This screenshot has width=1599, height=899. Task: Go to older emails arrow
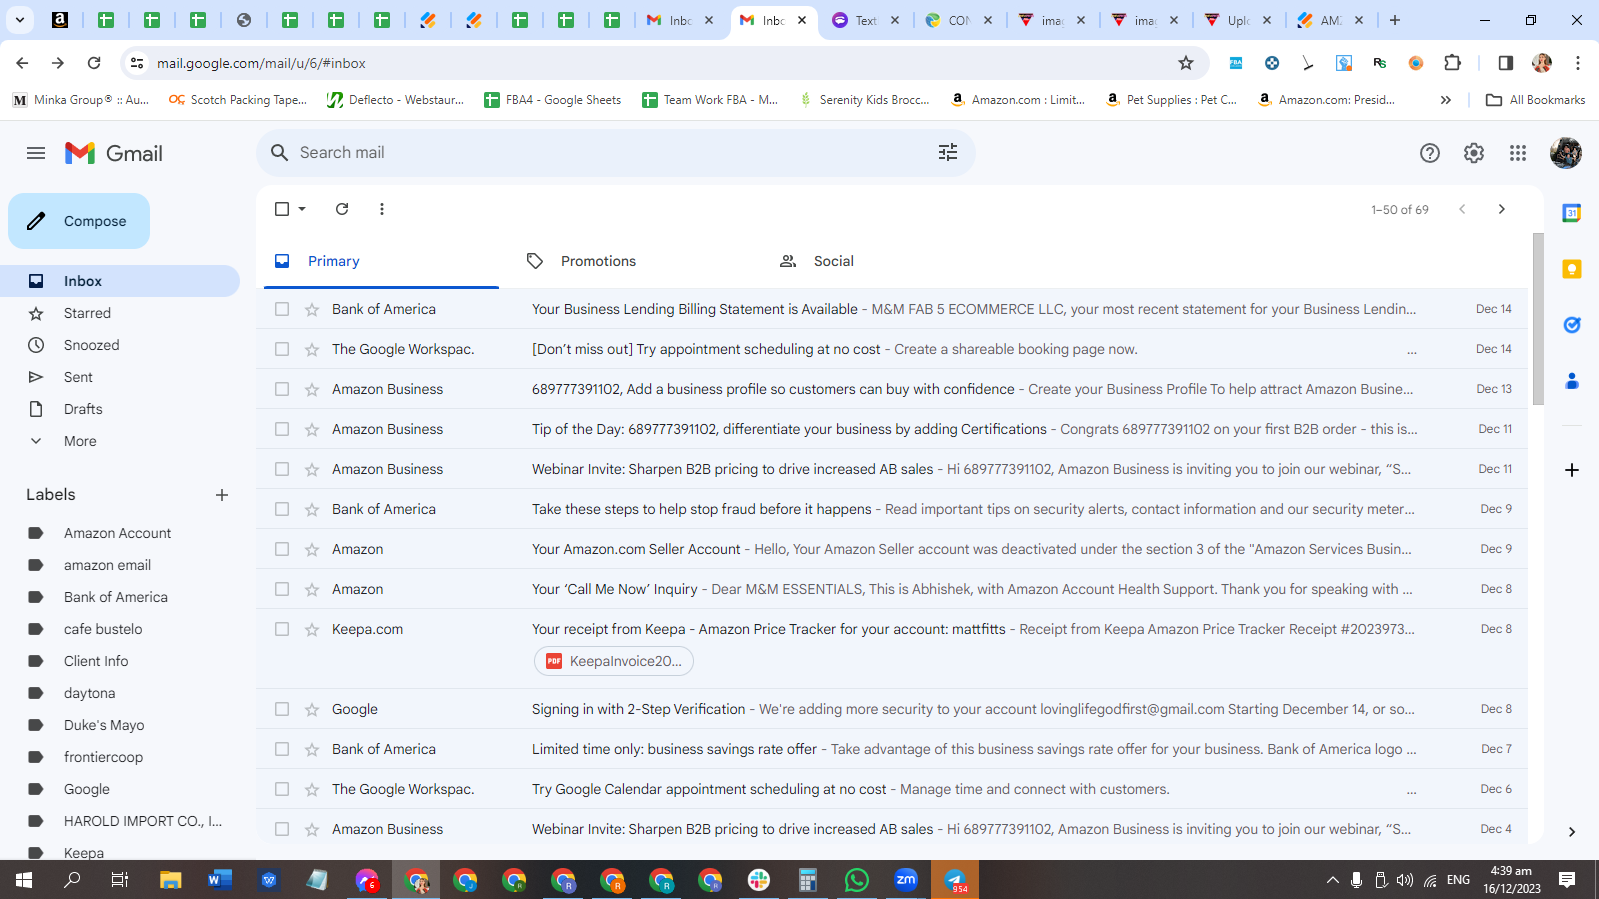pyautogui.click(x=1501, y=209)
